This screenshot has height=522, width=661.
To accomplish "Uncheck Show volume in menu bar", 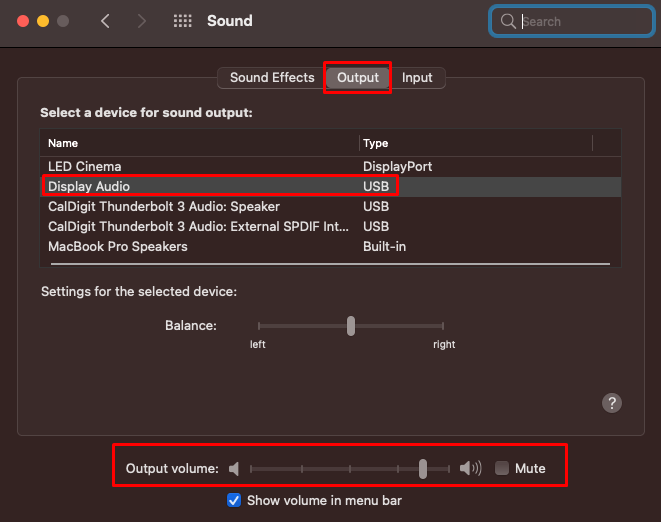I will click(234, 500).
